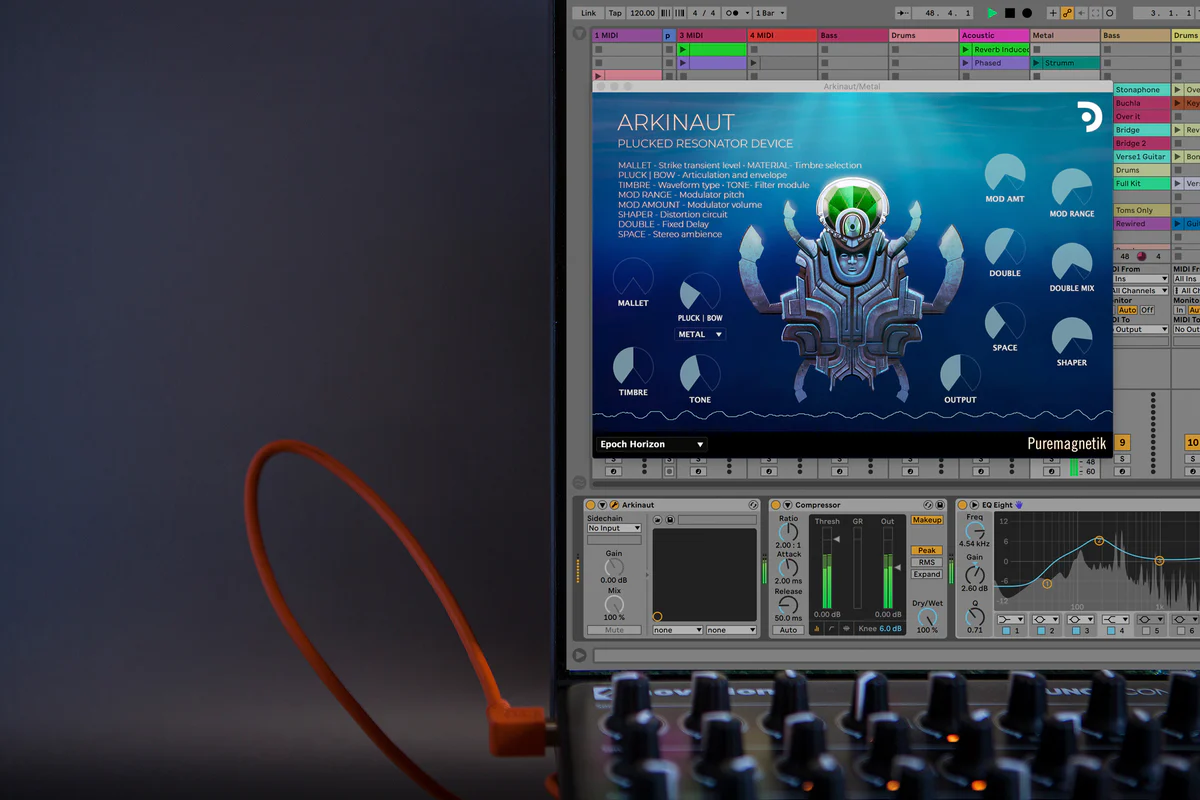Click the session record circle icon

(x=1110, y=13)
